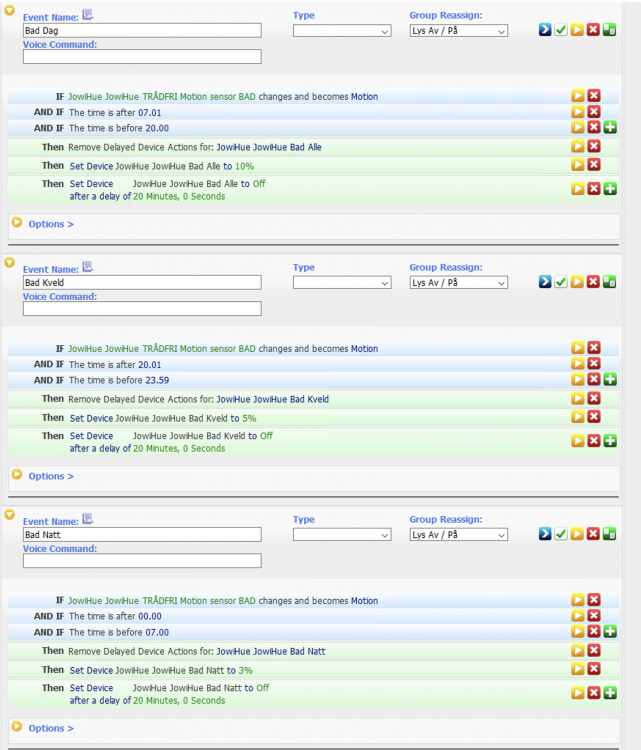This screenshot has width=641, height=750.
Task: Open Group Reassign dropdown for Bad Kveld
Action: click(458, 283)
